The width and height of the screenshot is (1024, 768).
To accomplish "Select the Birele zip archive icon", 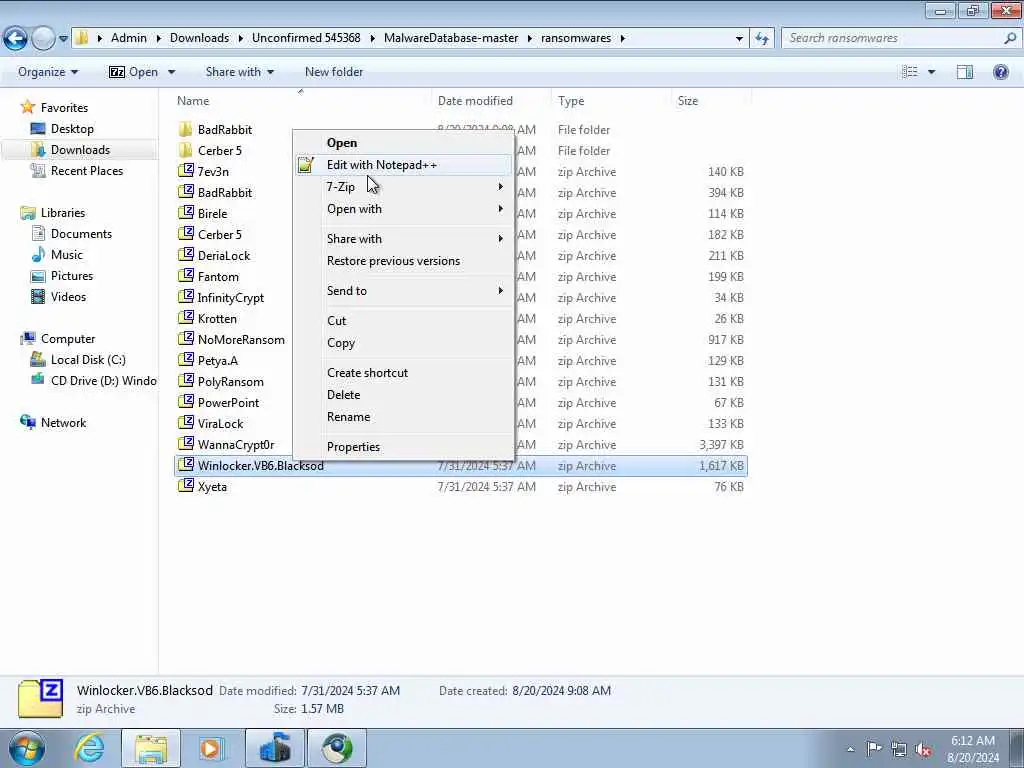I will 186,213.
